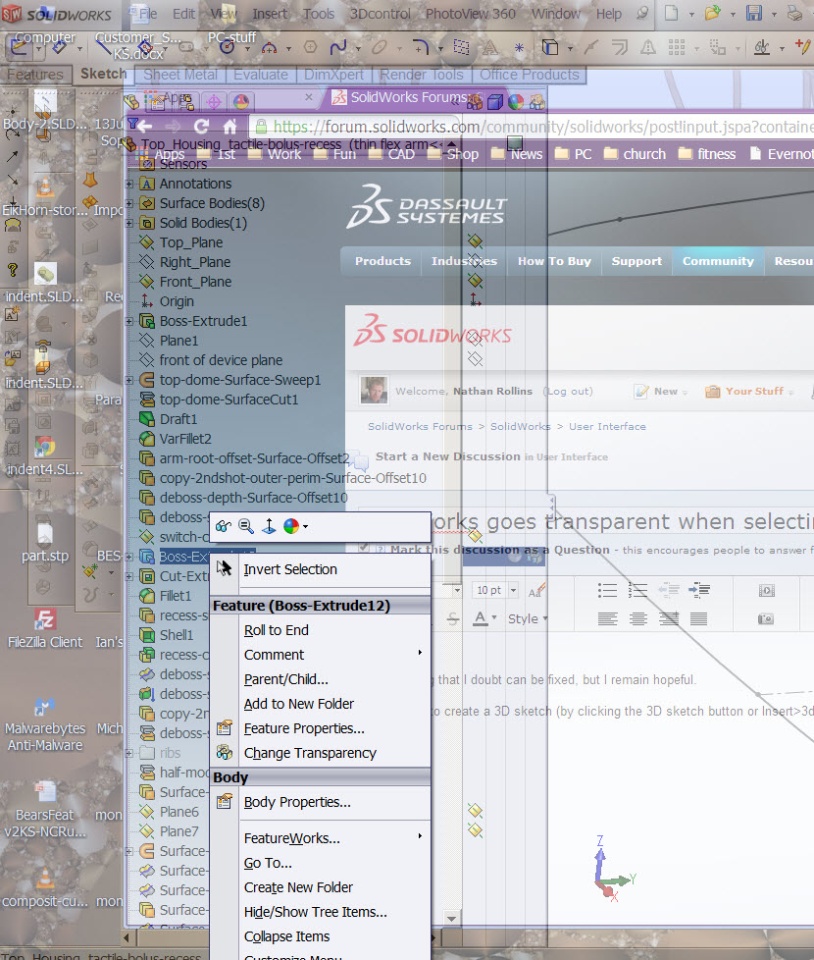Image resolution: width=814 pixels, height=960 pixels.
Task: Click bulleted list icon in forum editor
Action: [x=607, y=590]
